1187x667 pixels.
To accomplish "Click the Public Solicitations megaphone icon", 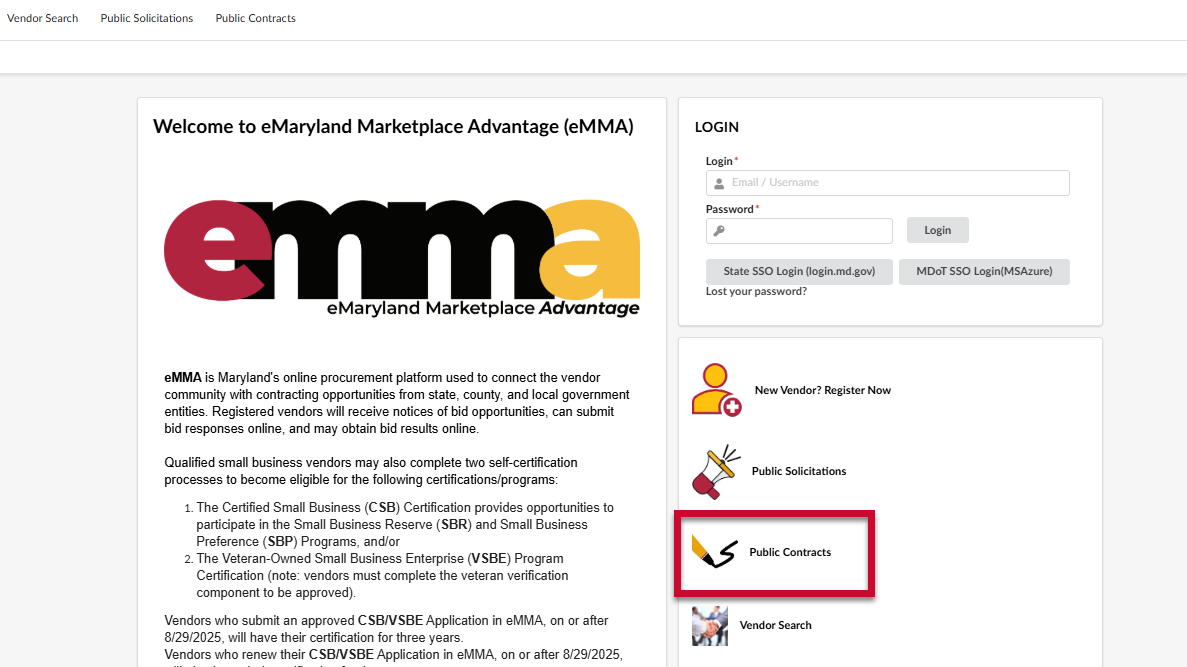I will (x=715, y=472).
